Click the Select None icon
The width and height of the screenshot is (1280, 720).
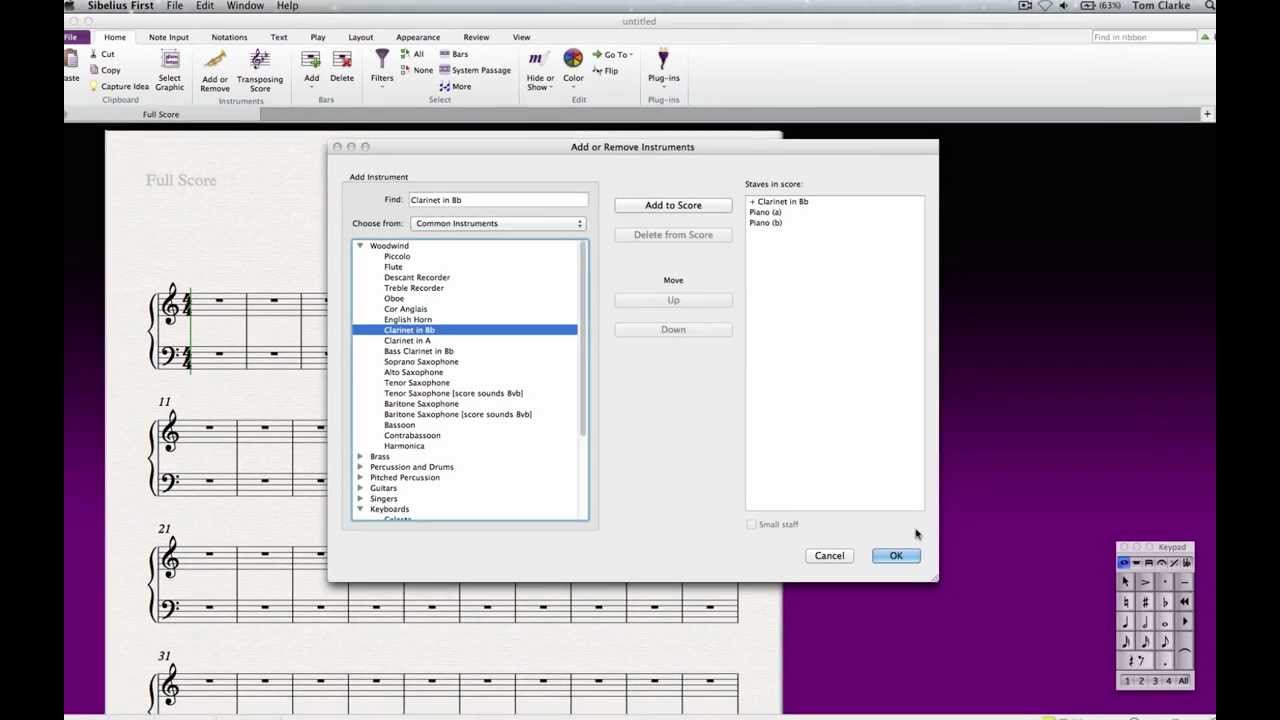(405, 70)
